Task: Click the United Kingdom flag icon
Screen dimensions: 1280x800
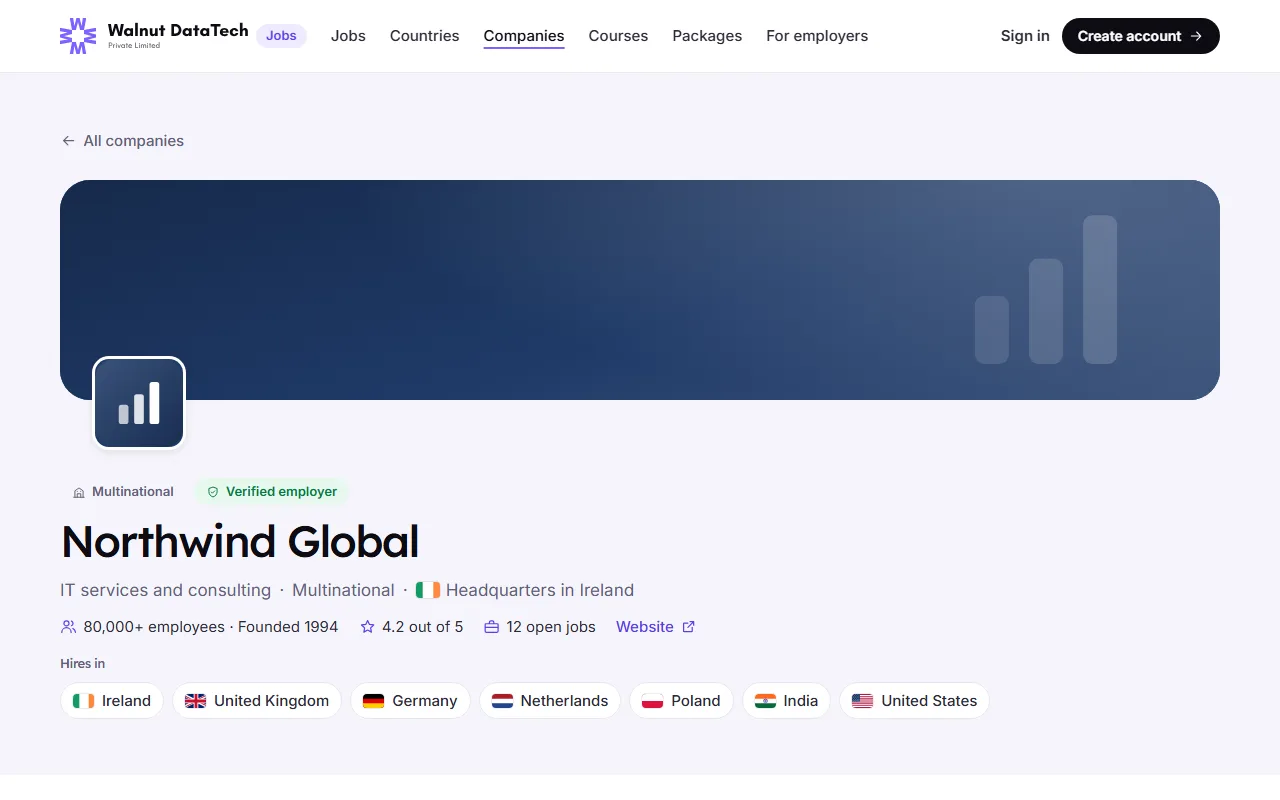Action: (x=196, y=701)
